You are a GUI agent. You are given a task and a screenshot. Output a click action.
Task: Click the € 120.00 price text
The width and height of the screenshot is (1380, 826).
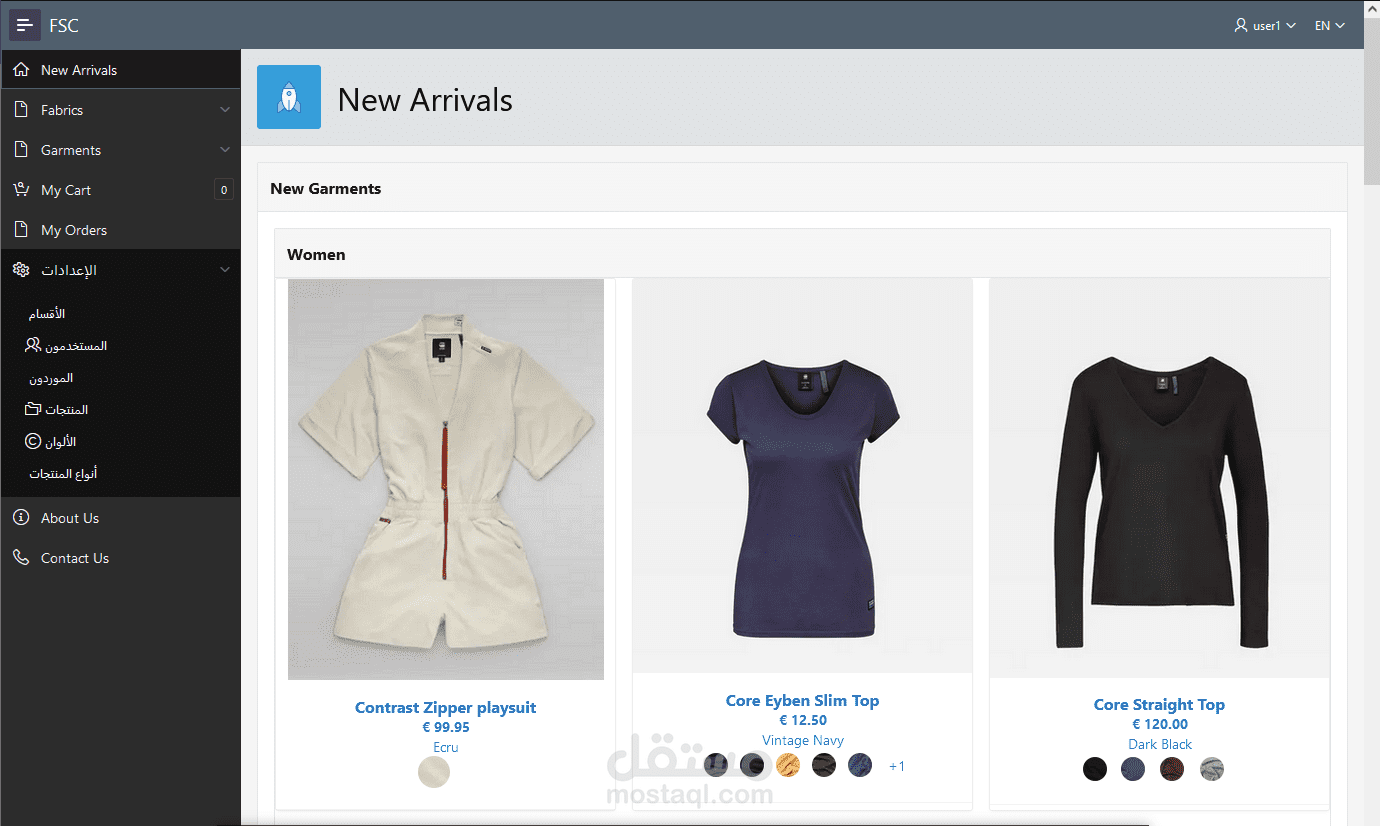click(x=1160, y=724)
